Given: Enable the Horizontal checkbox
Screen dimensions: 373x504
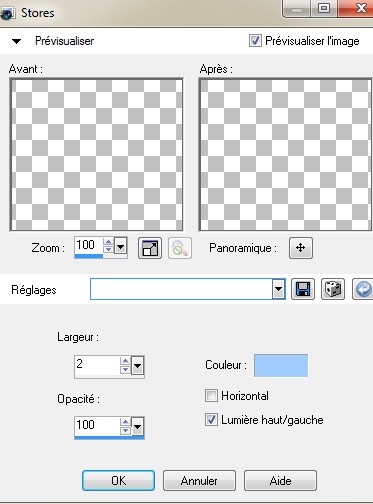Looking at the screenshot, I should (x=211, y=396).
